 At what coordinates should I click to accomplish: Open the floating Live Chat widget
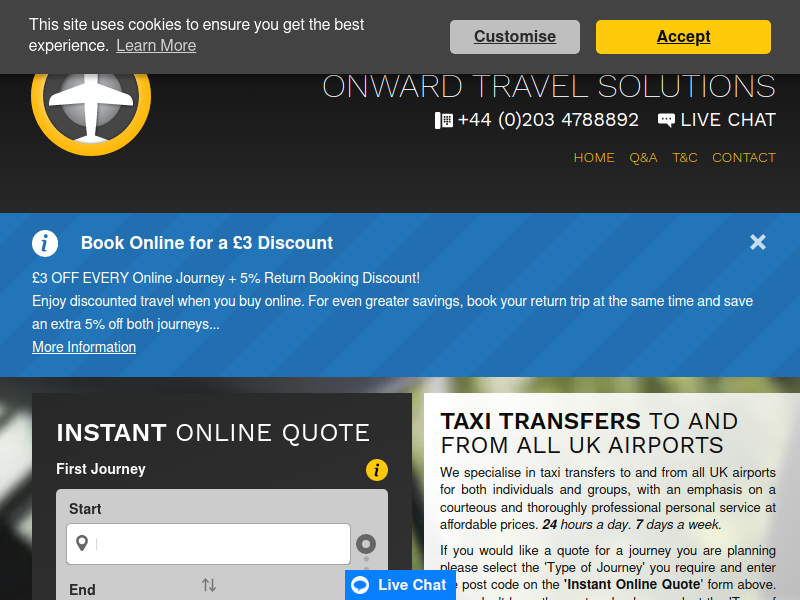[x=400, y=585]
